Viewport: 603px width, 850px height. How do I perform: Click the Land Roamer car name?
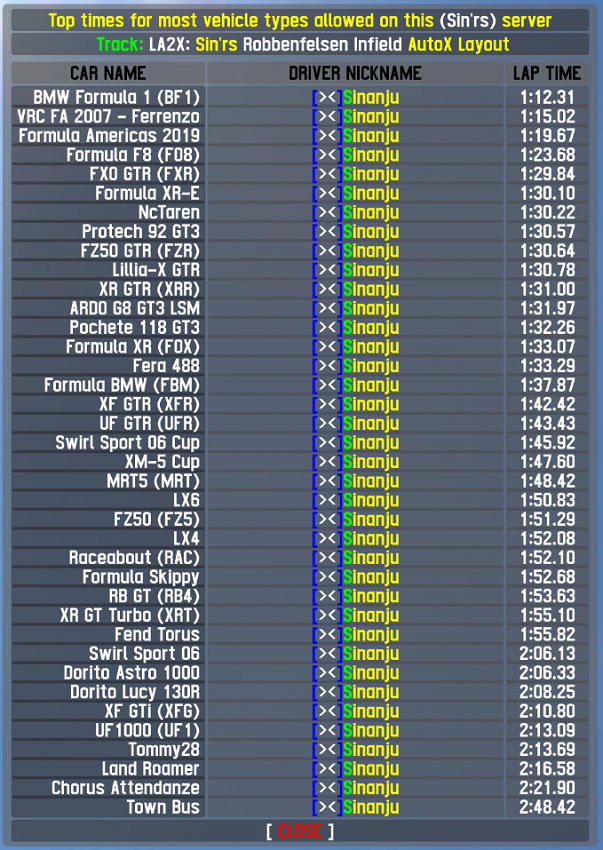(150, 769)
